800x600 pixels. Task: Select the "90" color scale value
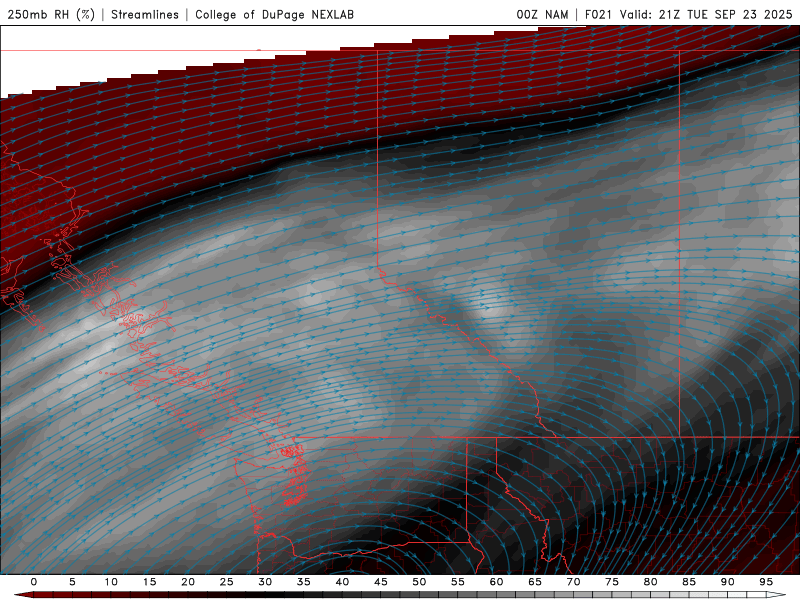click(x=728, y=582)
